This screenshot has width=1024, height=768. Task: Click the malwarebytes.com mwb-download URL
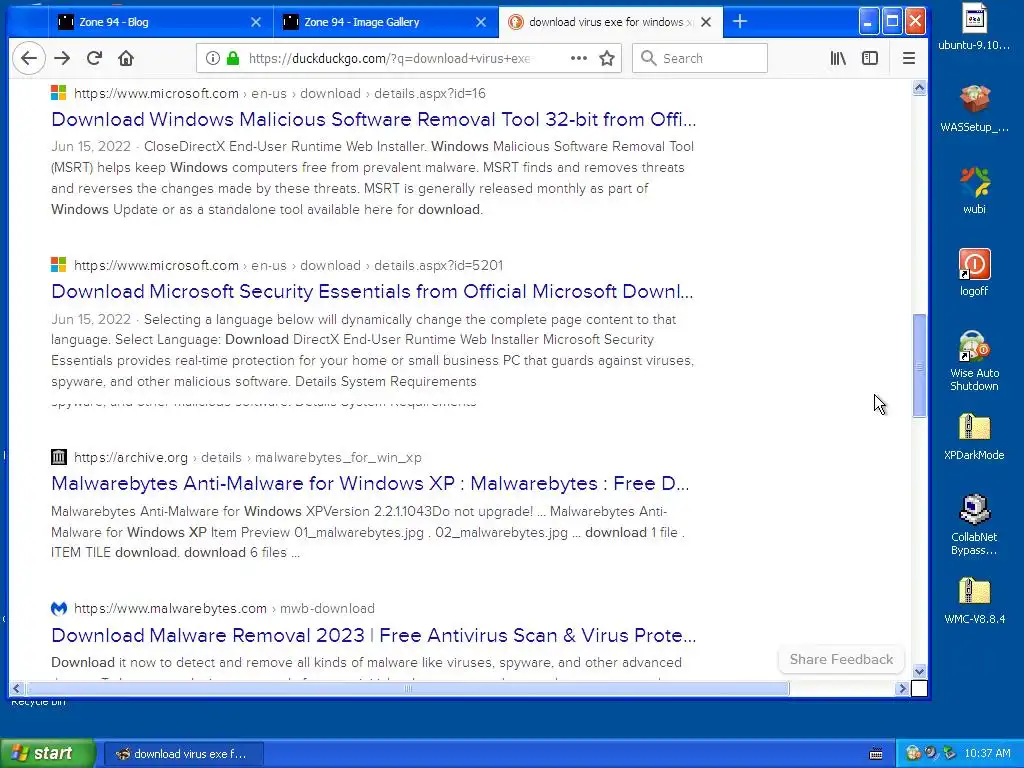click(224, 609)
